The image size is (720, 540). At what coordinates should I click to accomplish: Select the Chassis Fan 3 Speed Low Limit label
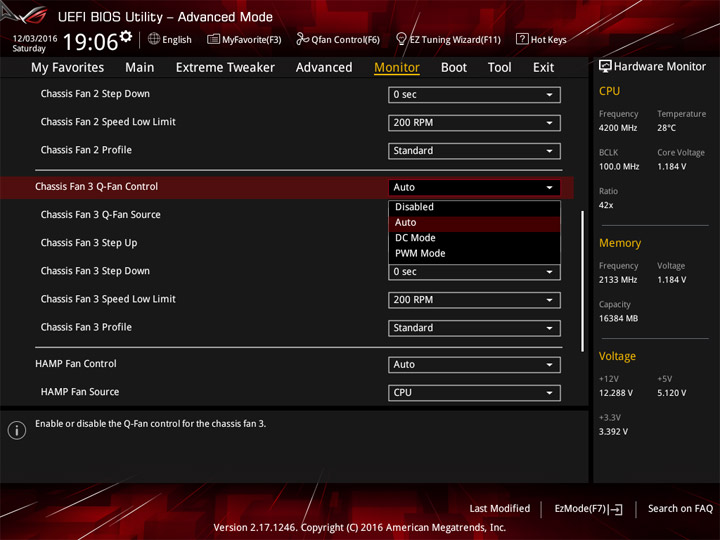(x=108, y=299)
